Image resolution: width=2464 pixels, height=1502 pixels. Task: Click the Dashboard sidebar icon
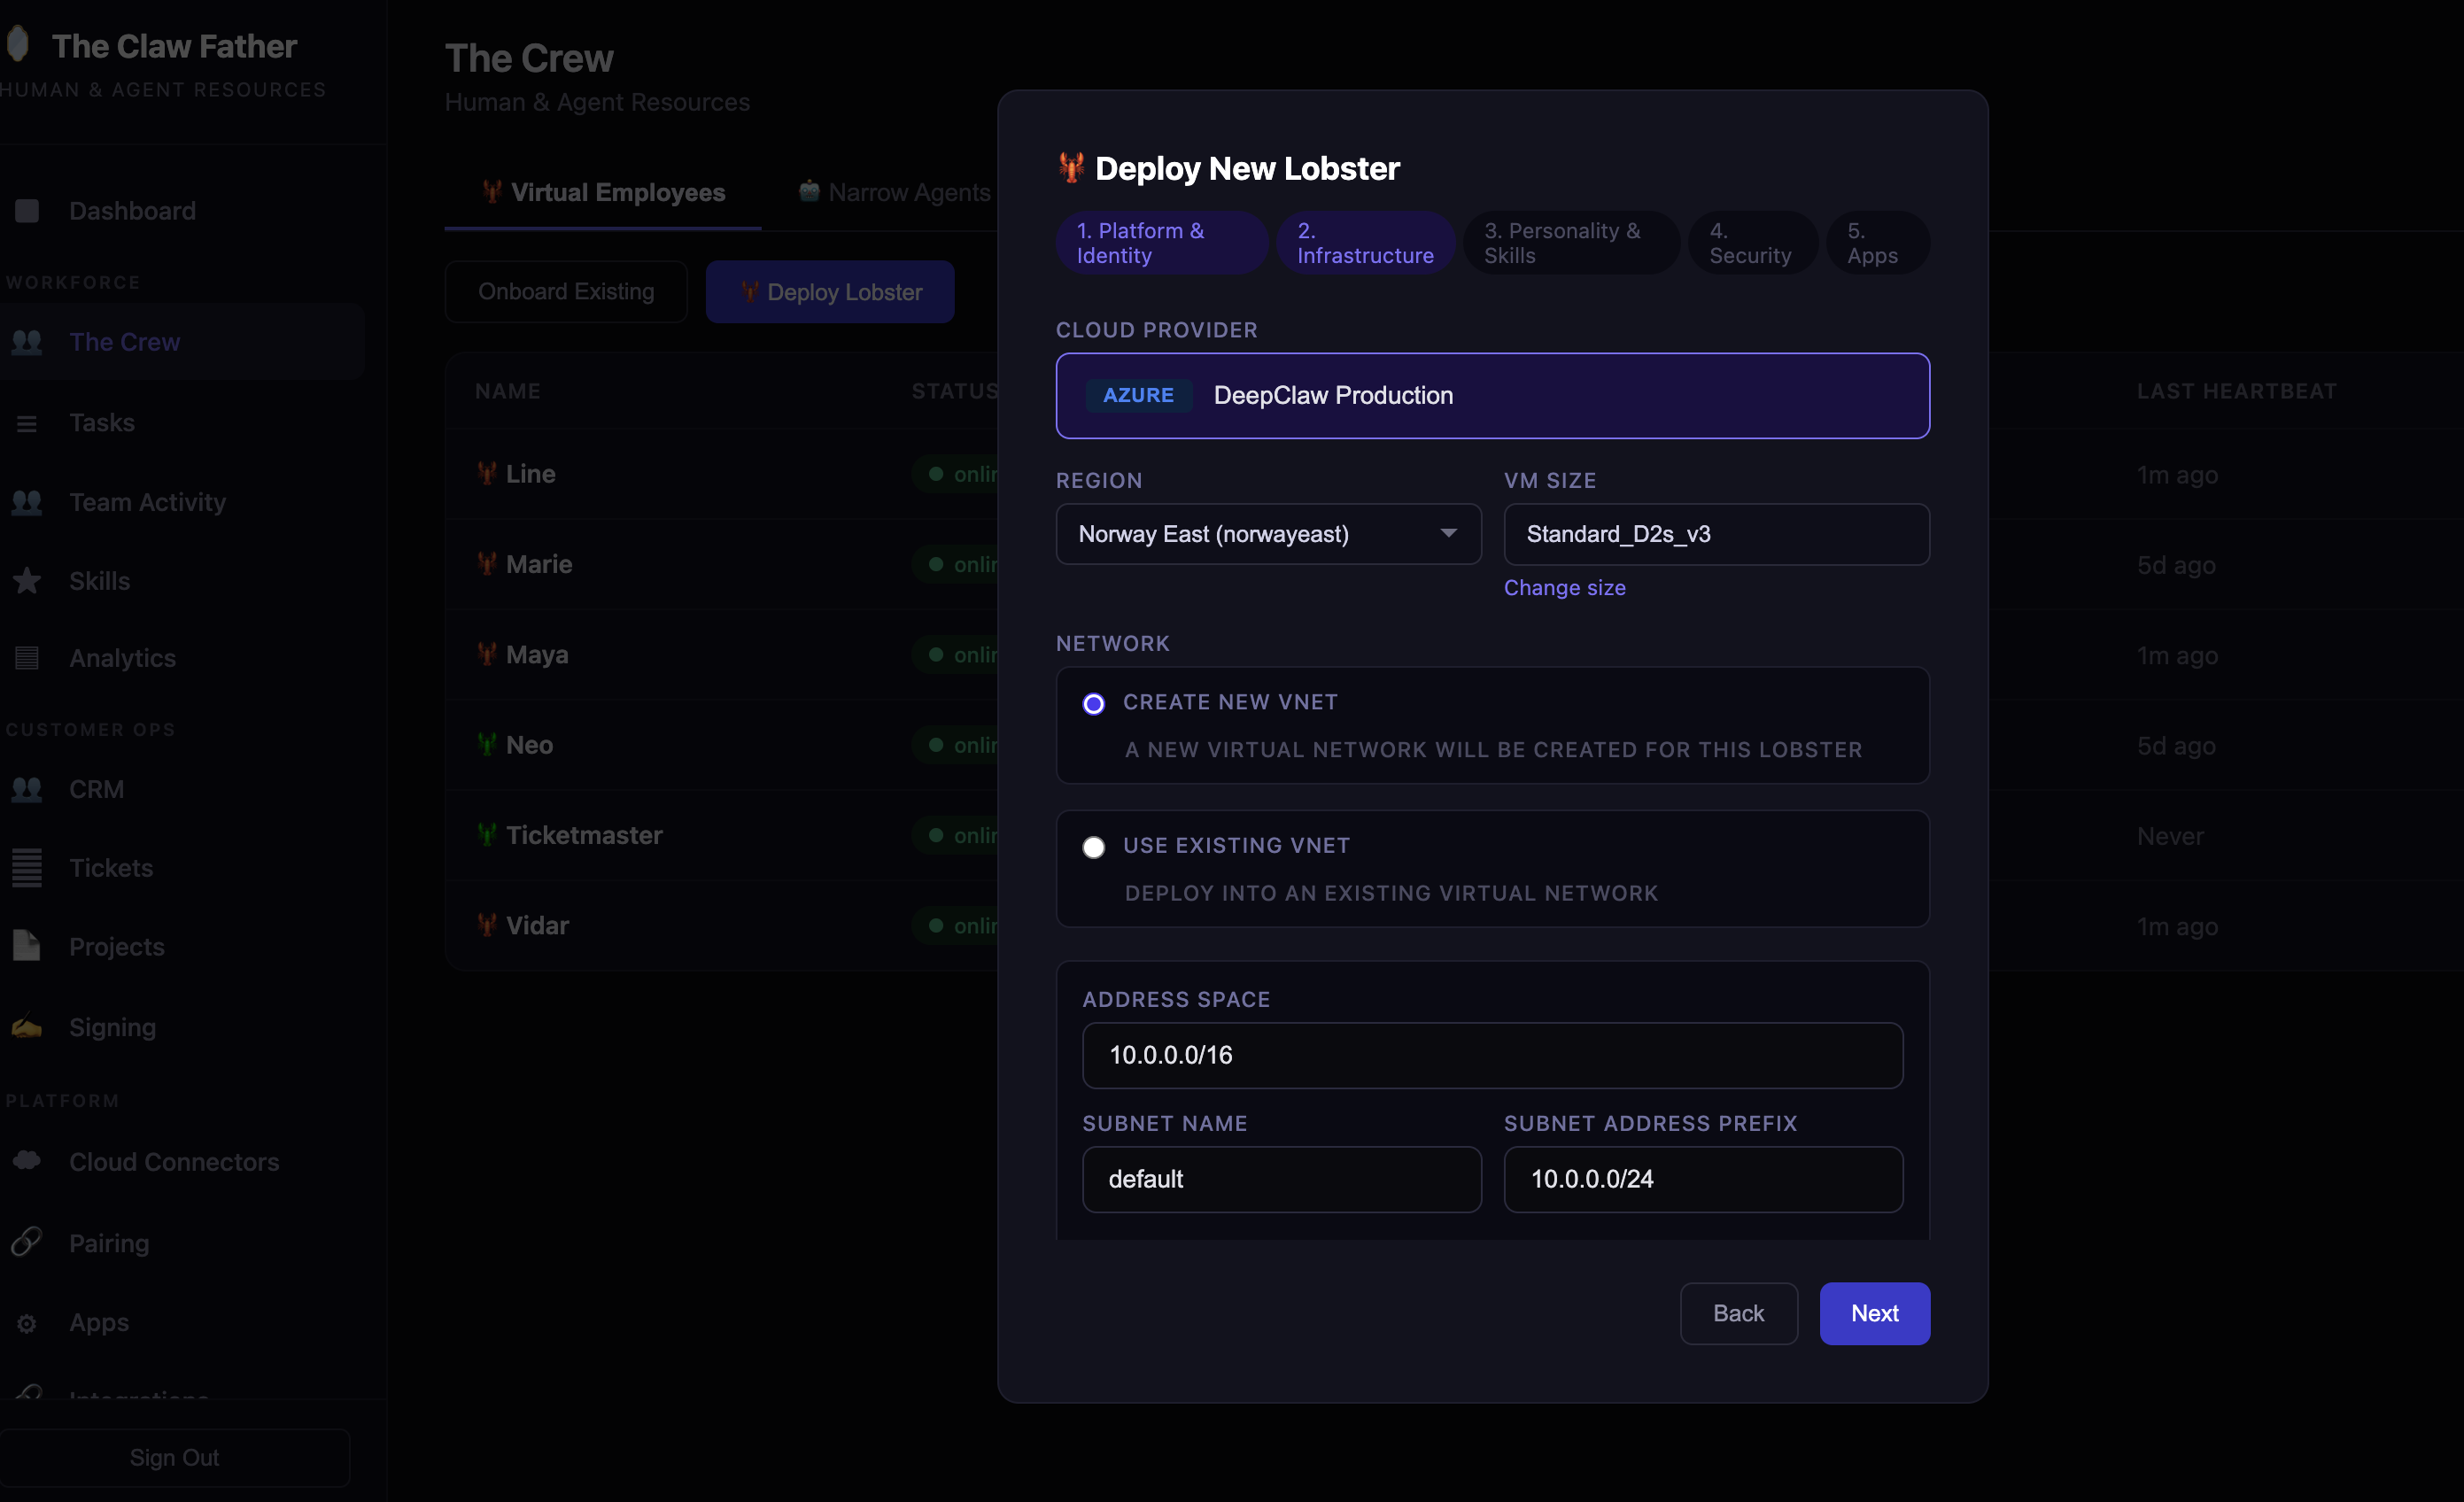click(x=27, y=211)
